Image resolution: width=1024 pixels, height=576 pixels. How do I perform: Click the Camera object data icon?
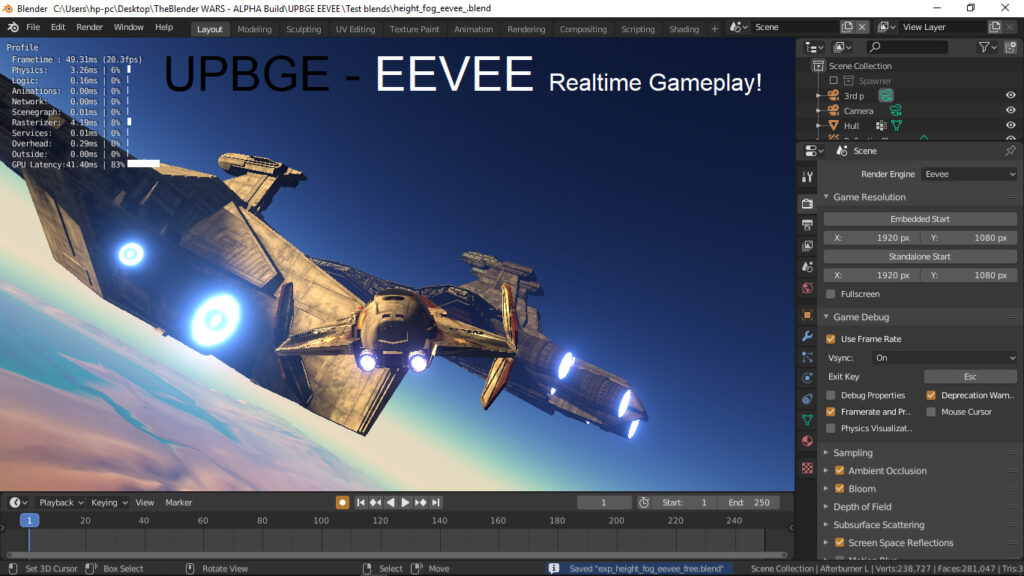(x=895, y=110)
